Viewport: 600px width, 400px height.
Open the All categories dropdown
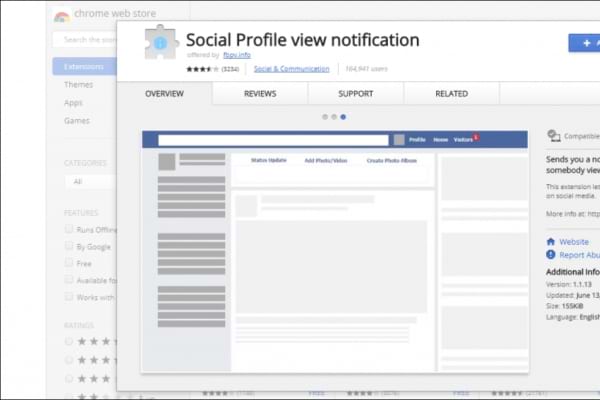pos(90,181)
